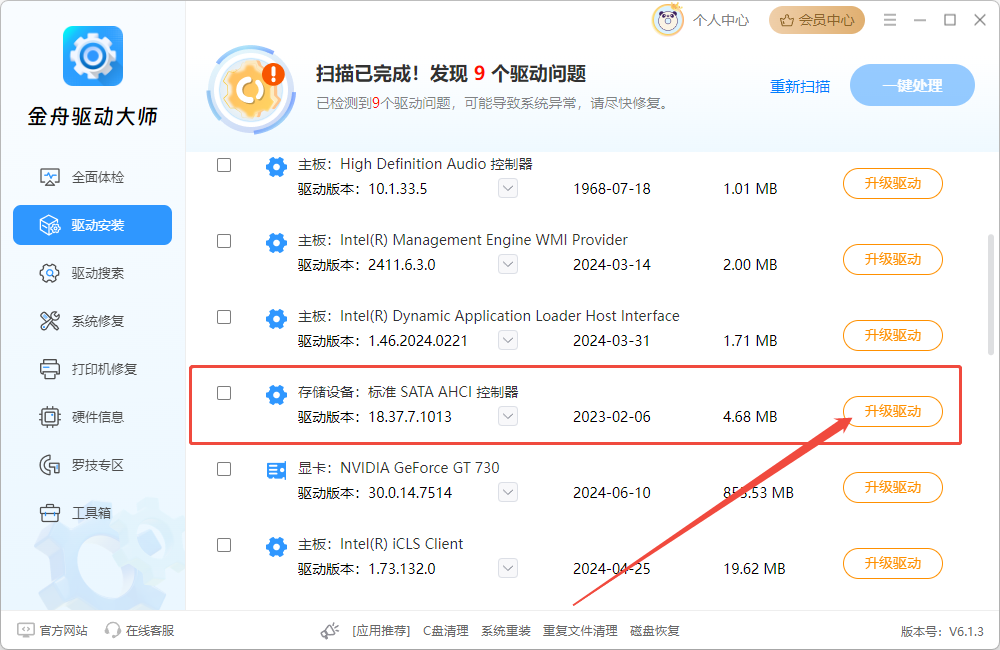Click gear icon beside High Definition Audio
The width and height of the screenshot is (1000, 650).
tap(276, 166)
